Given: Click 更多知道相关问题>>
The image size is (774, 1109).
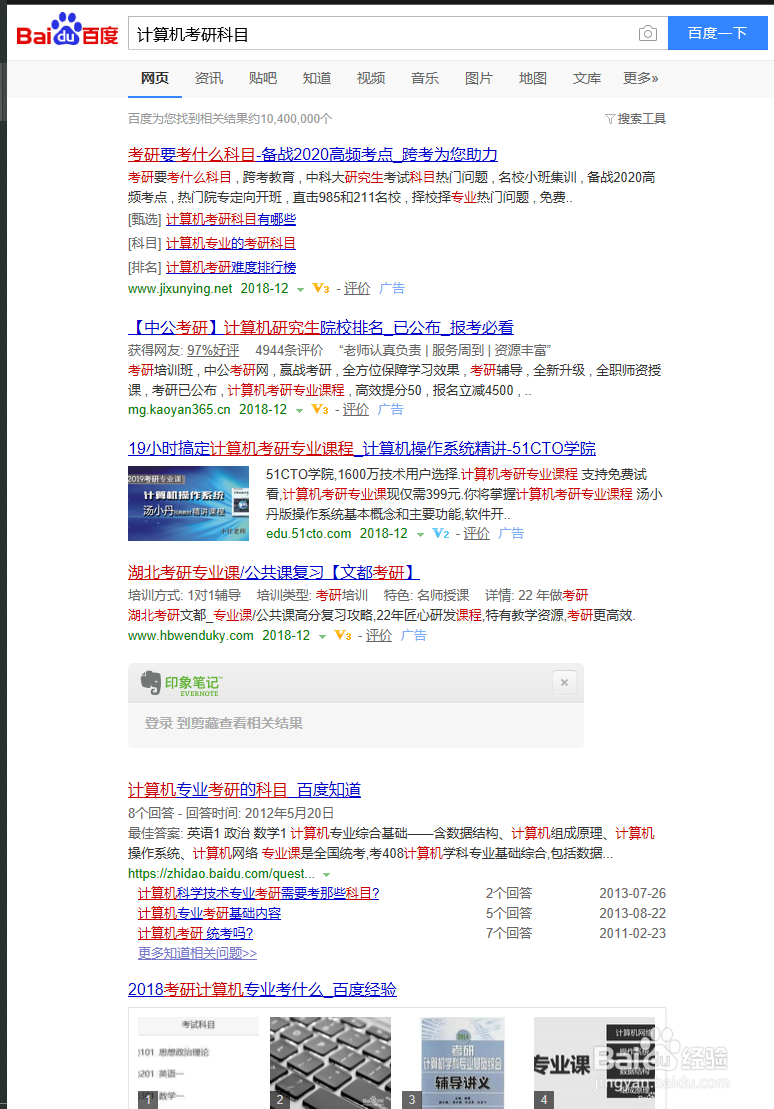Looking at the screenshot, I should [x=197, y=953].
